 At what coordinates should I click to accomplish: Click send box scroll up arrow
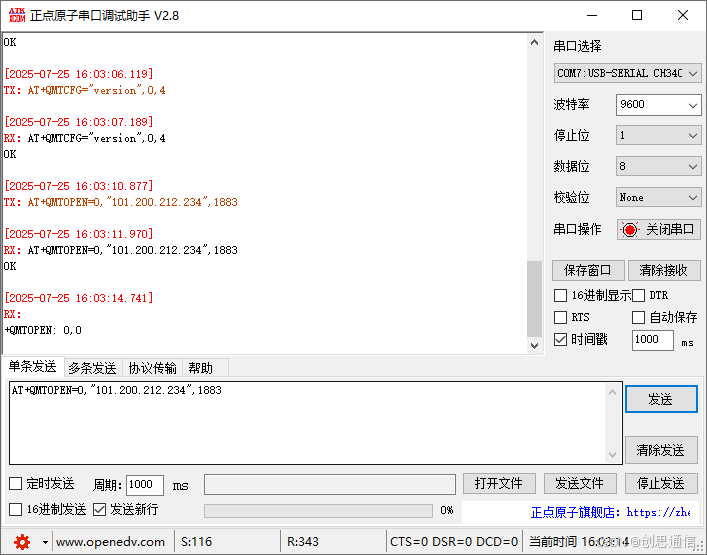pyautogui.click(x=612, y=392)
